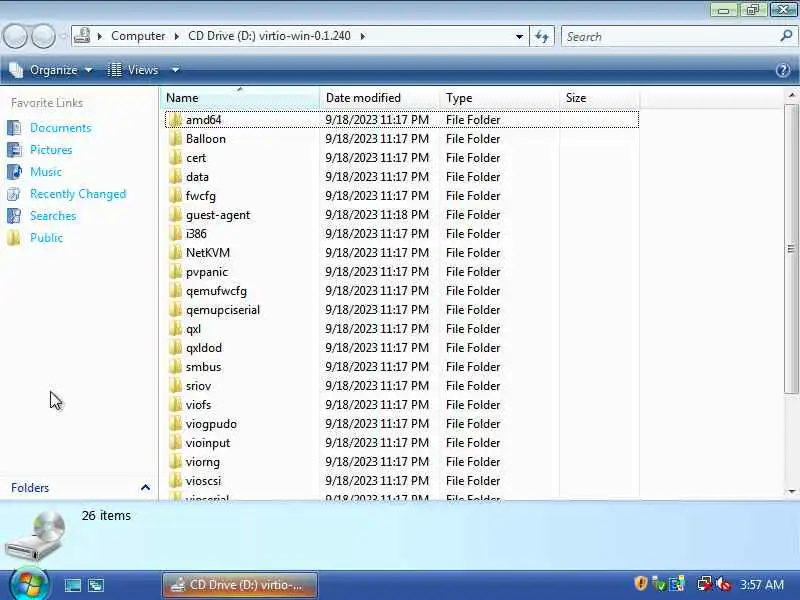Select the viofs folder icon

(x=175, y=405)
